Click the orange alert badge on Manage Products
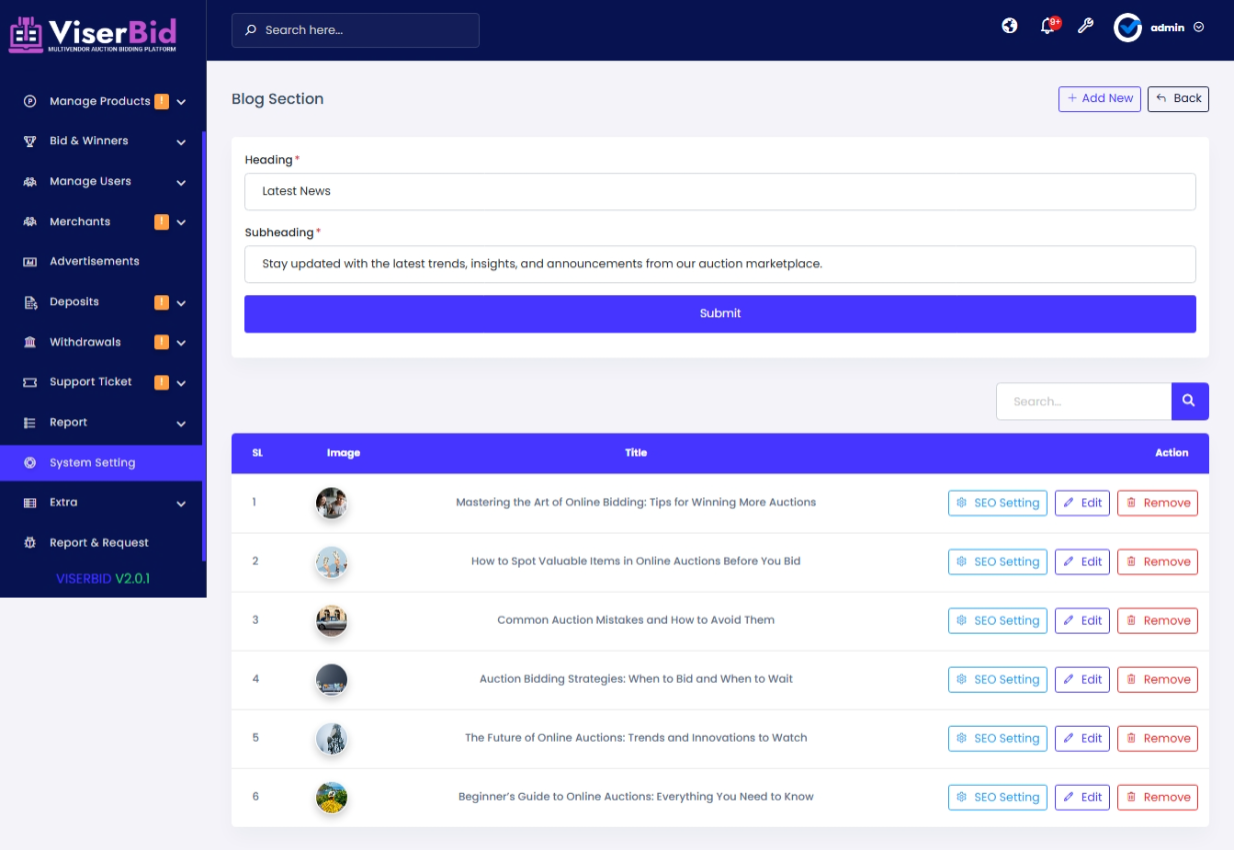The image size is (1234, 850). point(162,101)
